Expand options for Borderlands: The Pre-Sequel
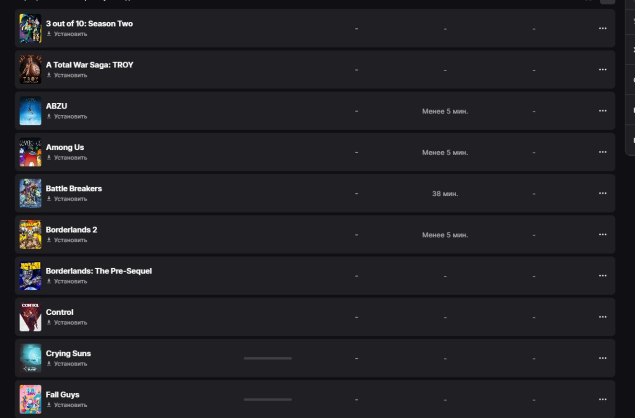 click(602, 276)
